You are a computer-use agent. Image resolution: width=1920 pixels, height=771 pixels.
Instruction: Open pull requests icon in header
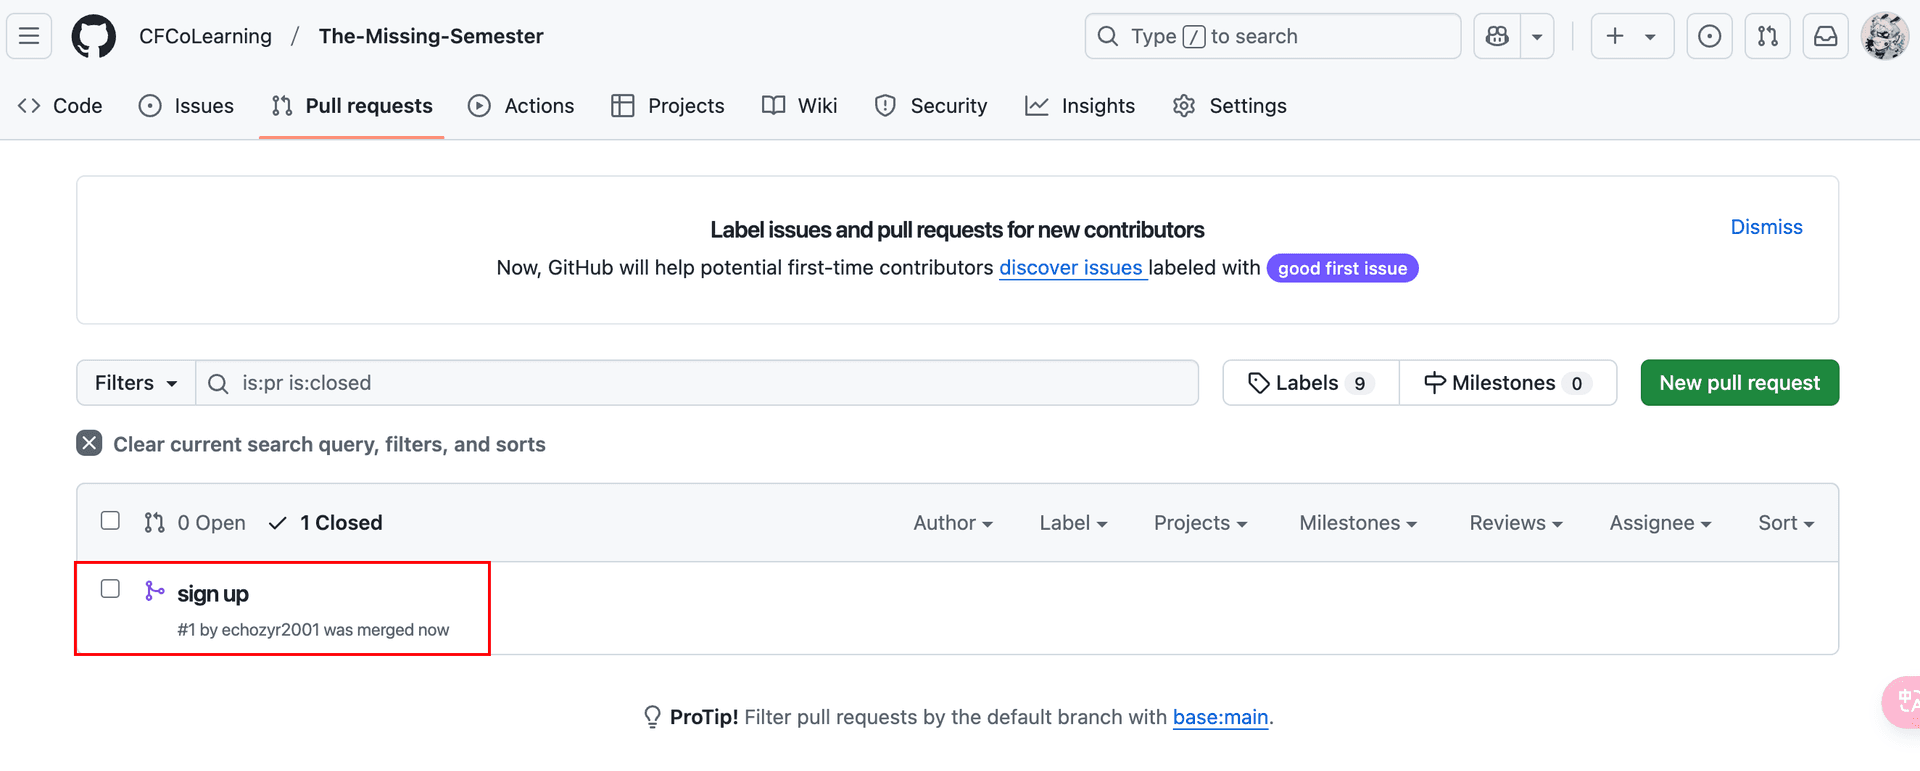pyautogui.click(x=1767, y=36)
